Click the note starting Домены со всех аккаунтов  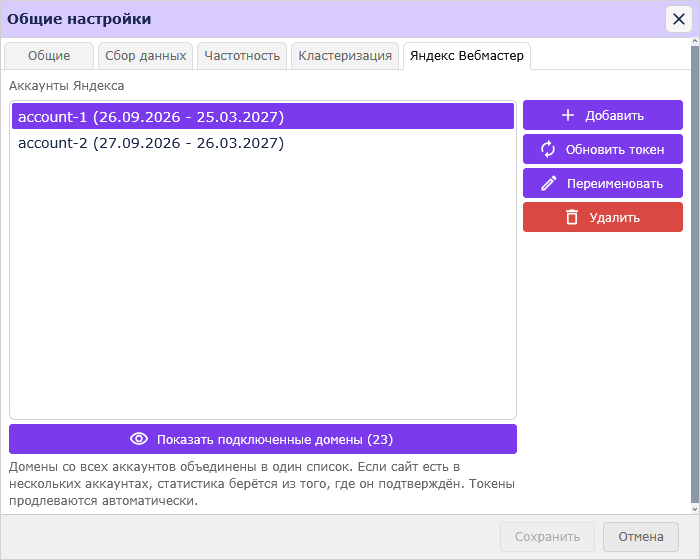[262, 484]
